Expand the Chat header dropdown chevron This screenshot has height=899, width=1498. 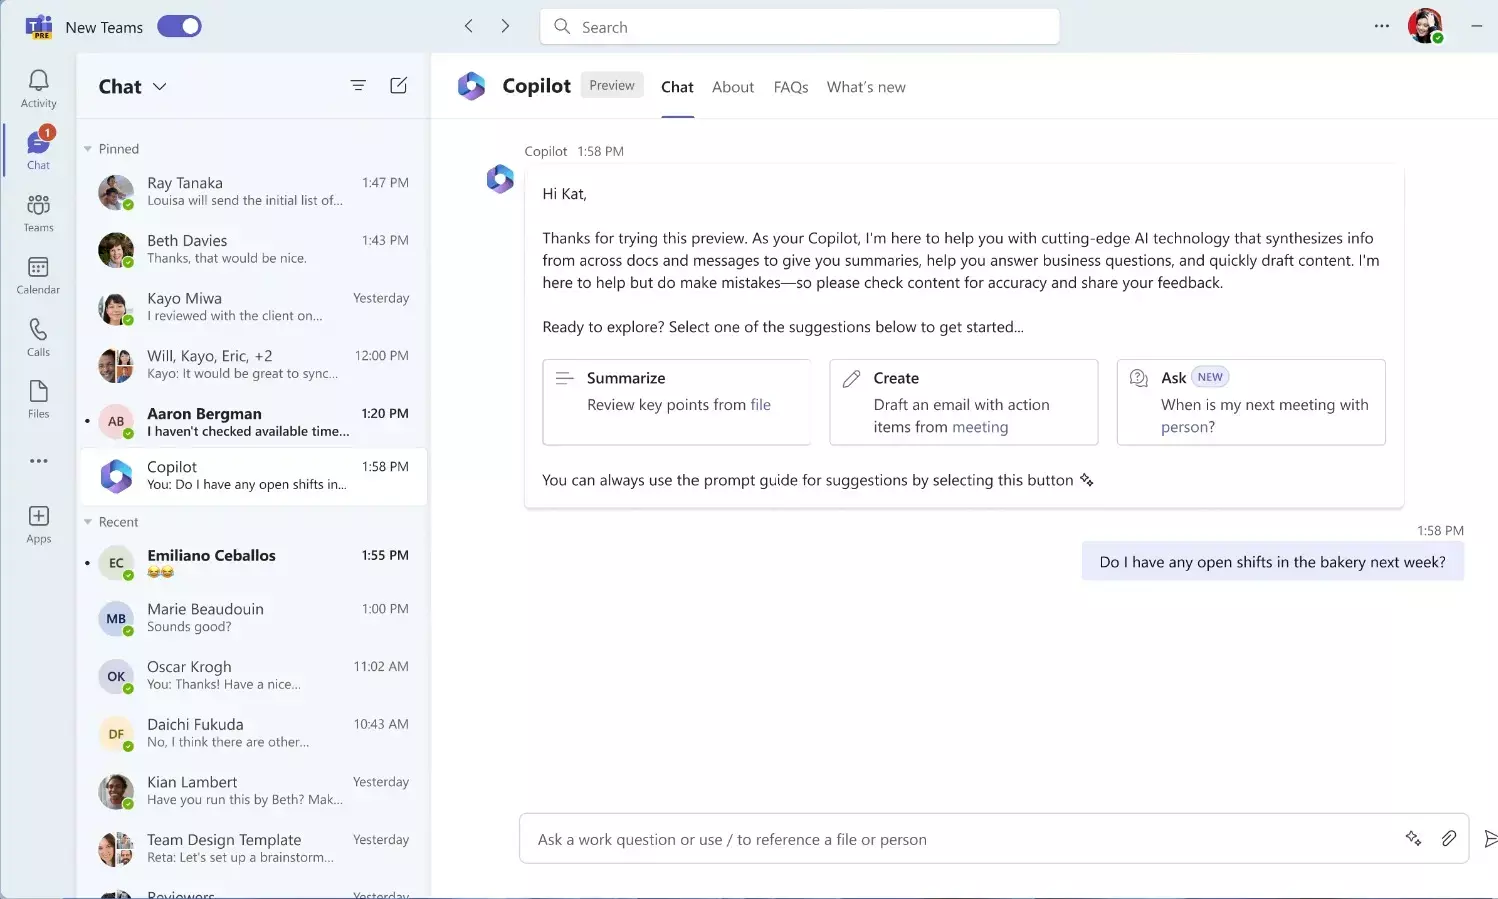pos(160,87)
